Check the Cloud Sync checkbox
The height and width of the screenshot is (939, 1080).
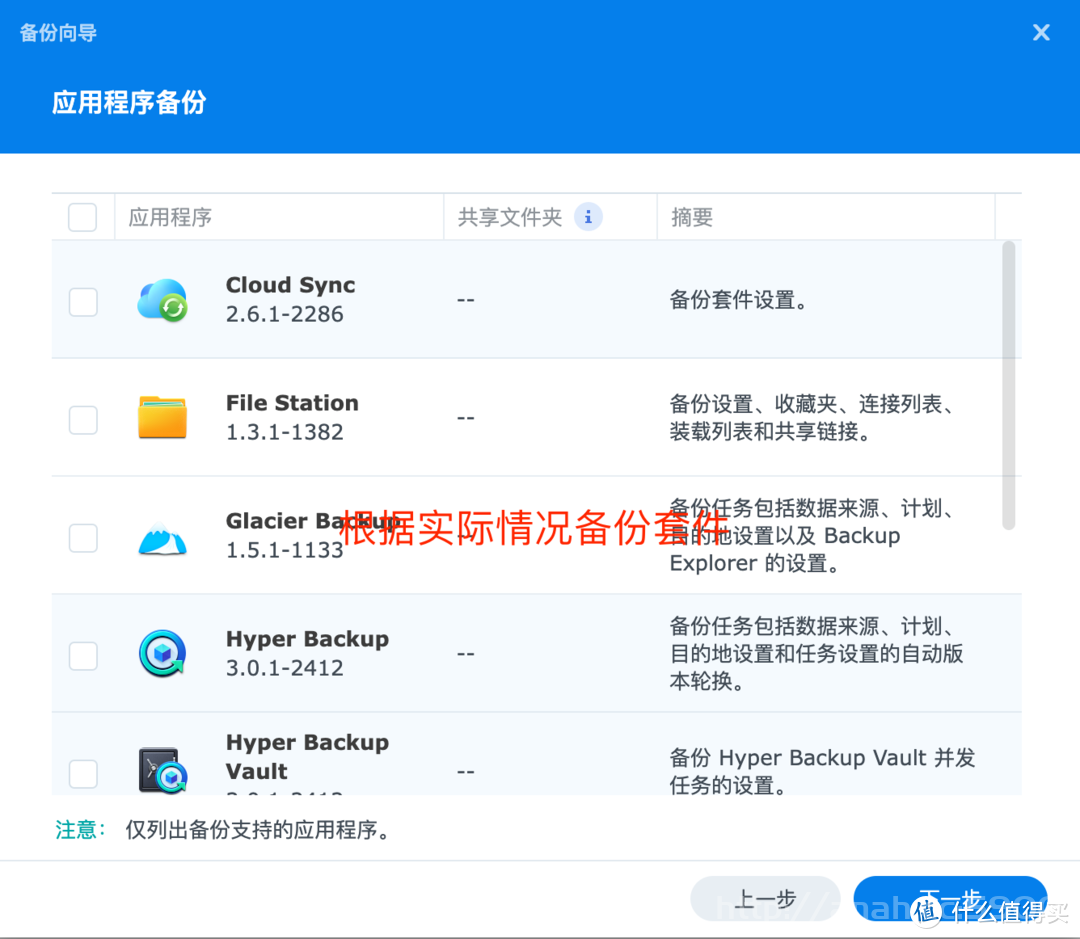83,302
